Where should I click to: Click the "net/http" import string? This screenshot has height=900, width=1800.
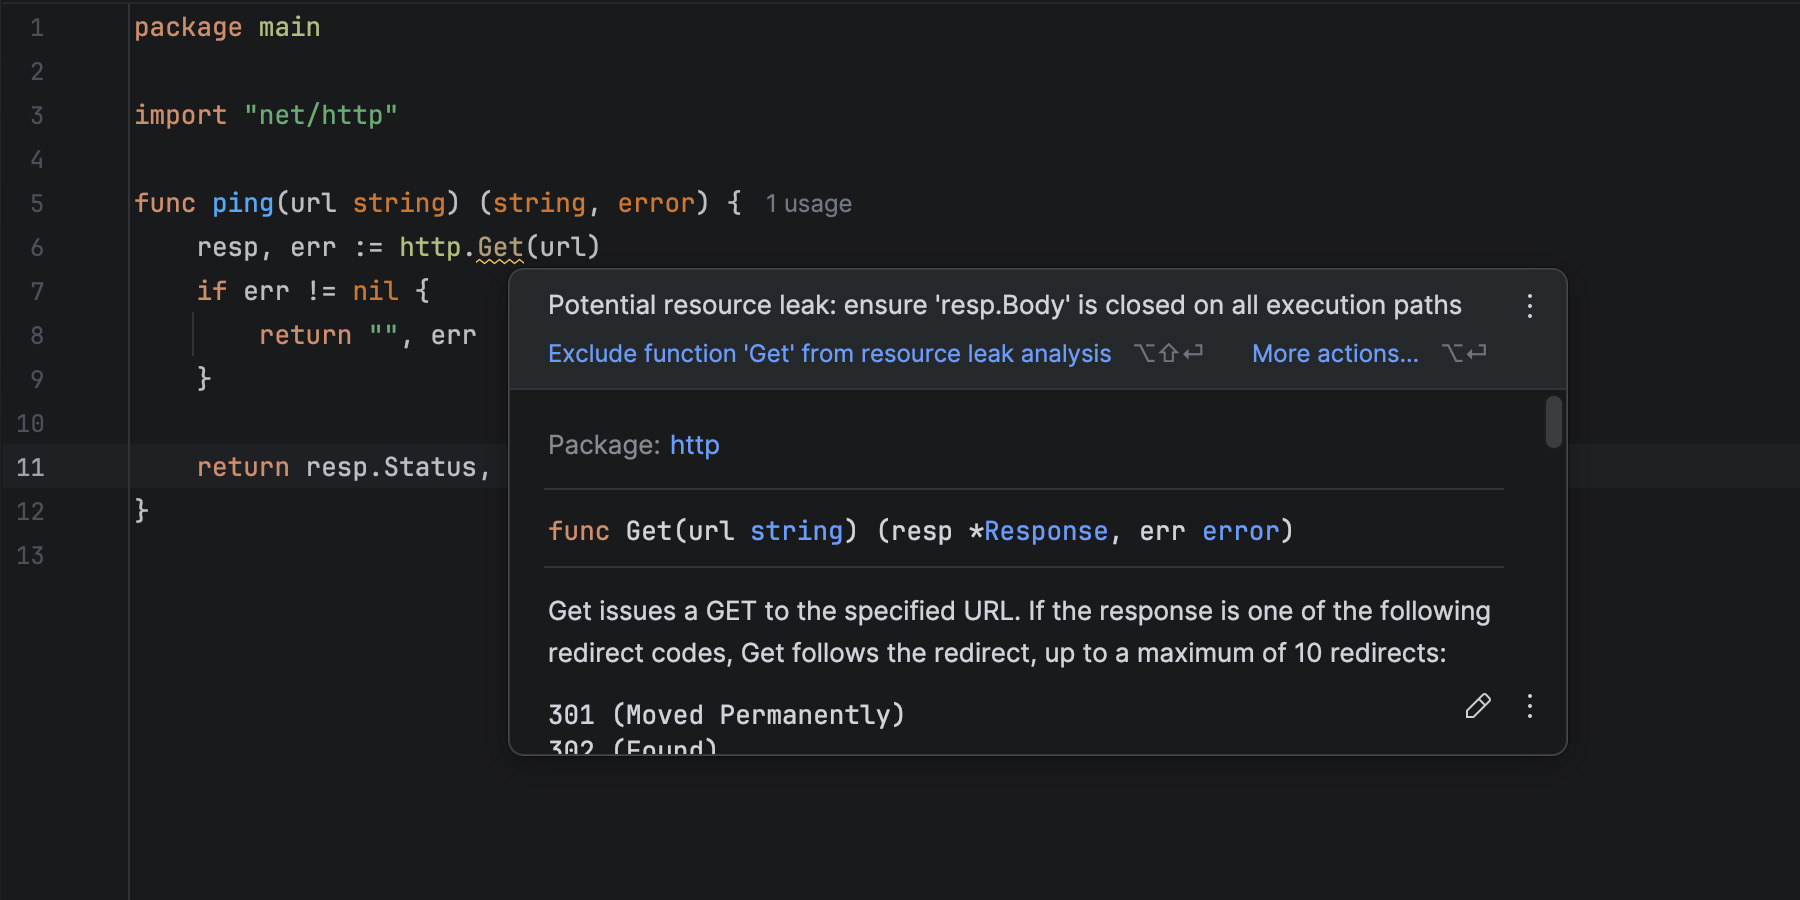tap(320, 115)
